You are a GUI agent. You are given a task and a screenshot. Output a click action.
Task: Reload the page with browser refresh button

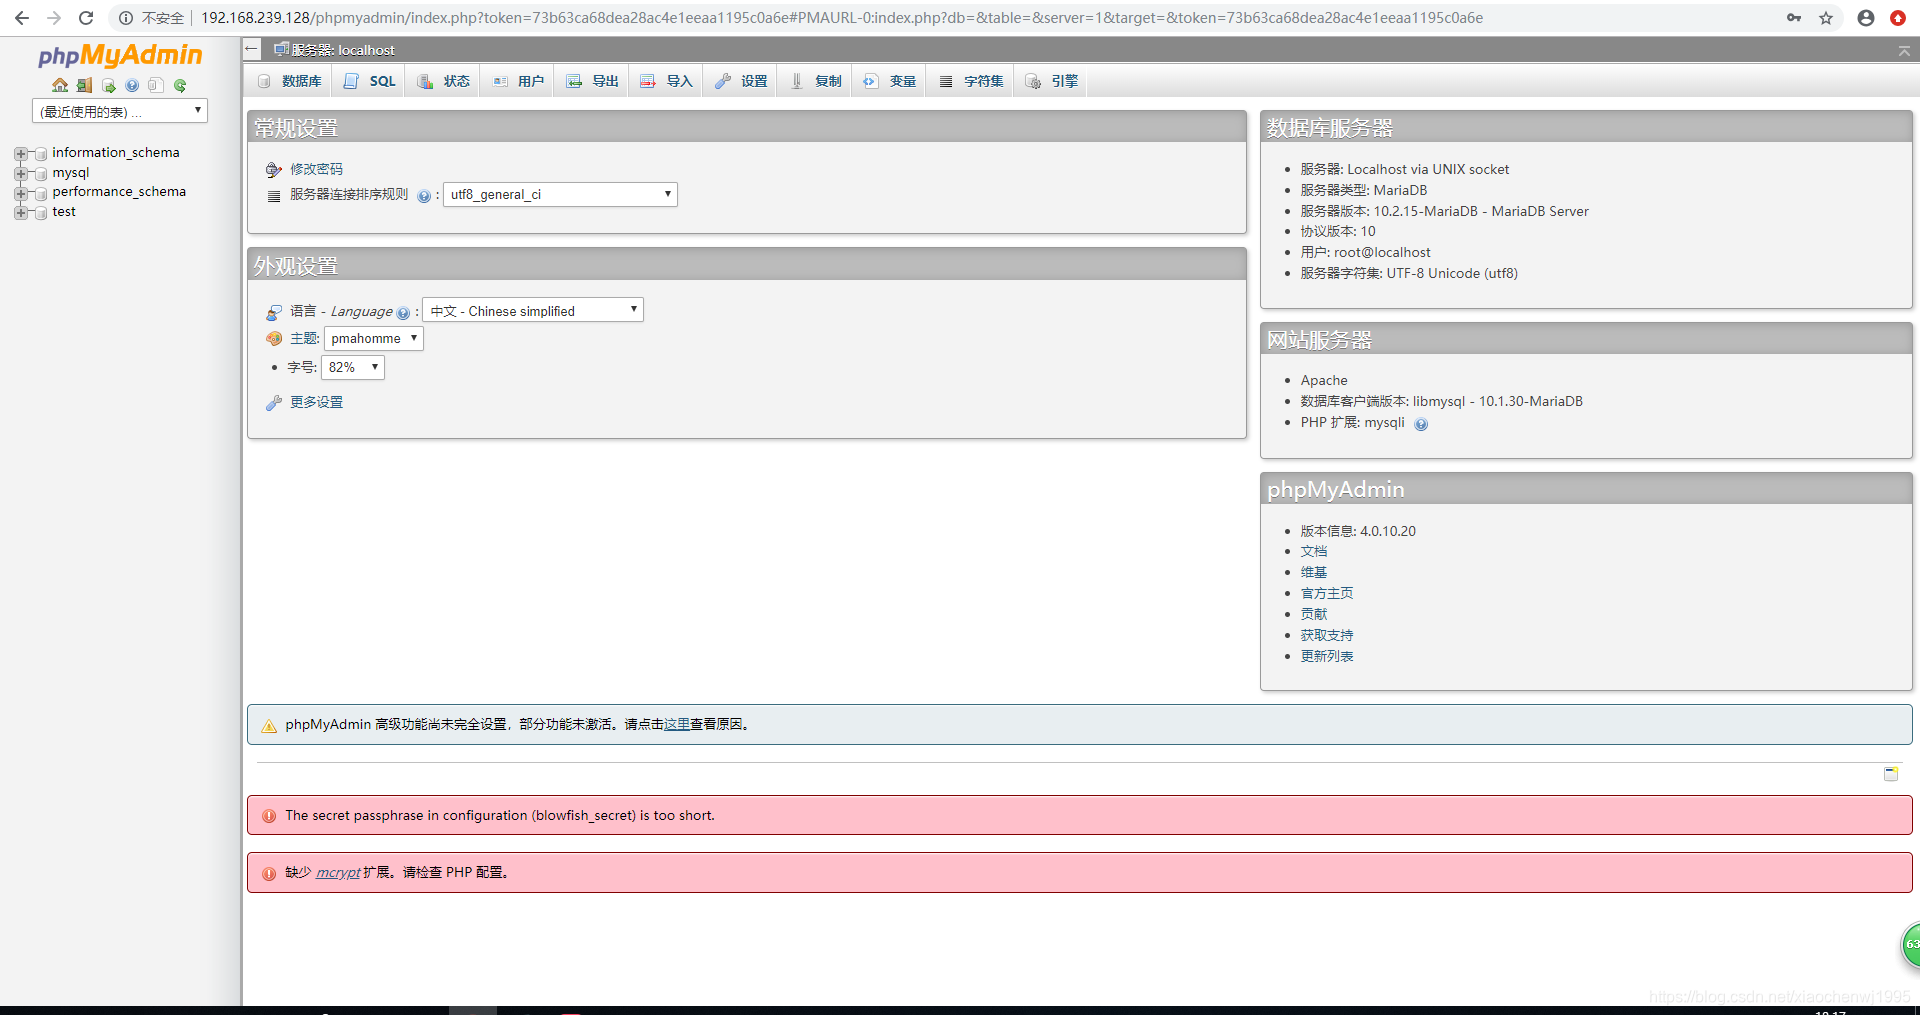86,18
